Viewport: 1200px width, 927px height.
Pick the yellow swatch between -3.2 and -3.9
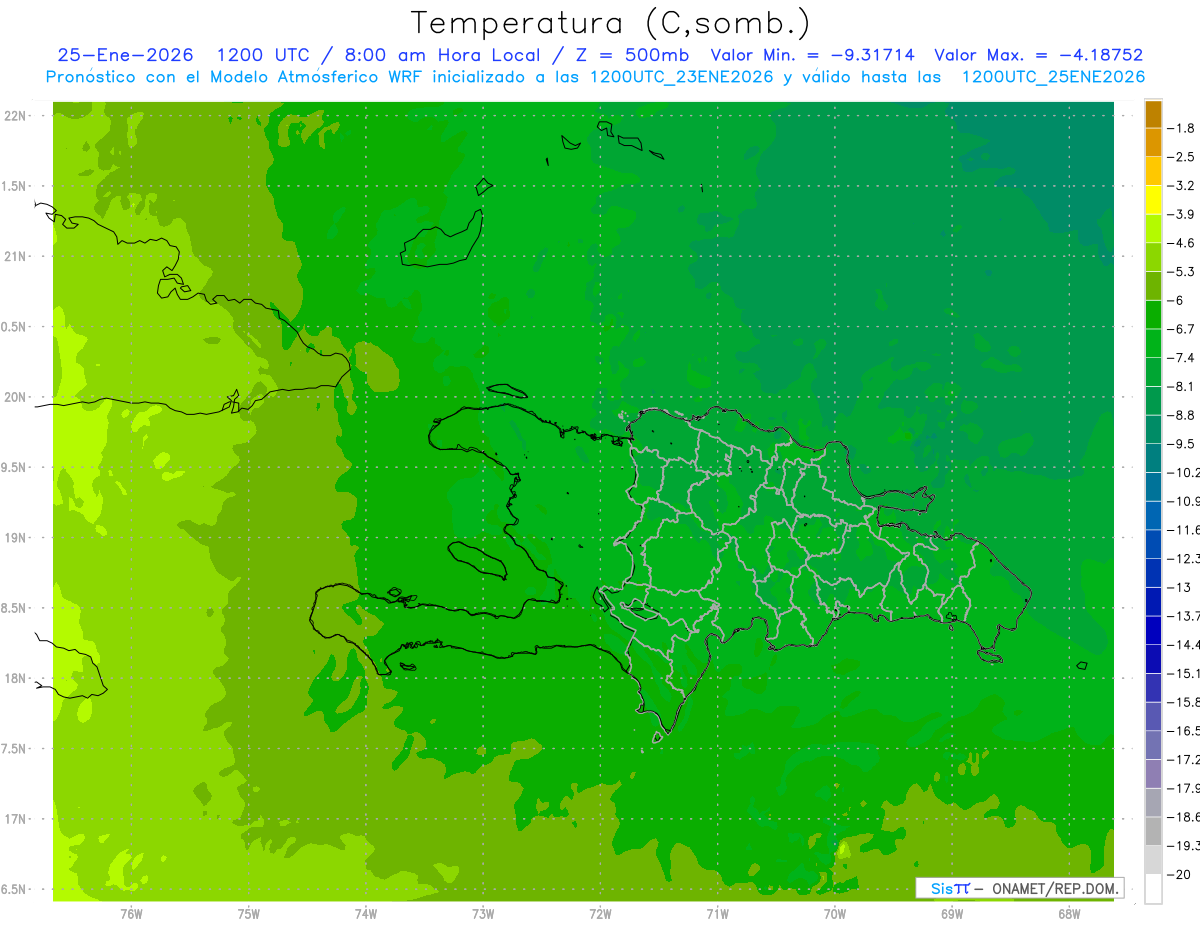point(1153,200)
